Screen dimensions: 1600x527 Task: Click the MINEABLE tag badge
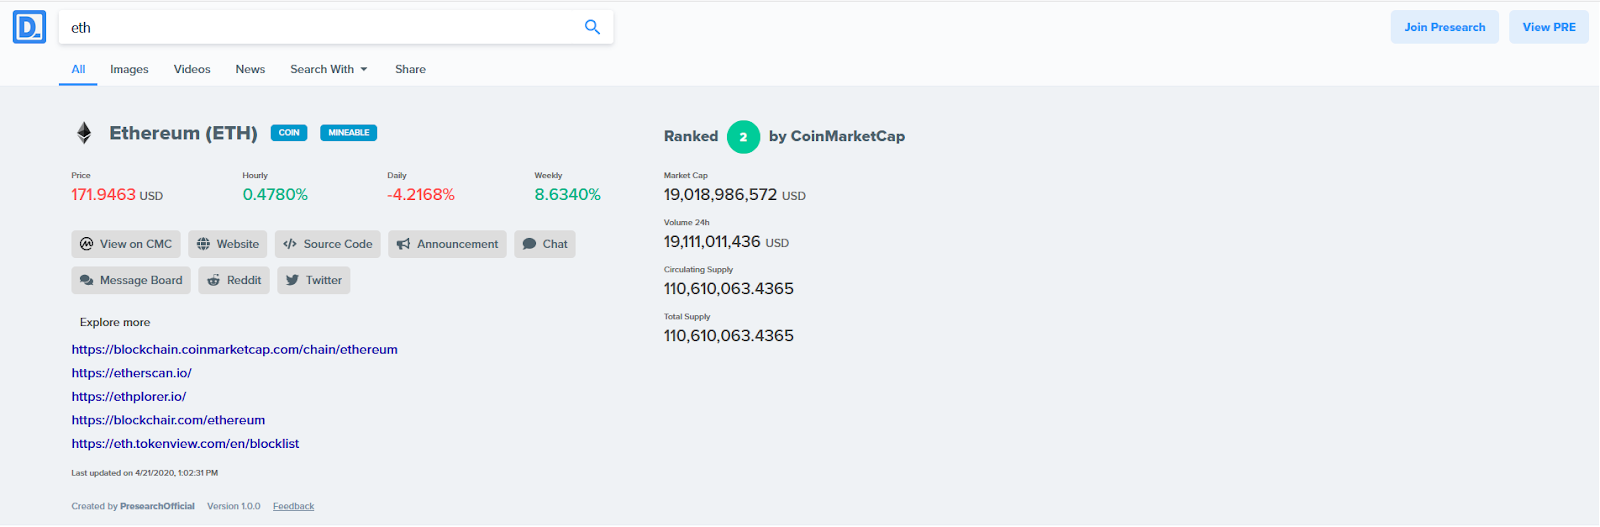pyautogui.click(x=349, y=132)
